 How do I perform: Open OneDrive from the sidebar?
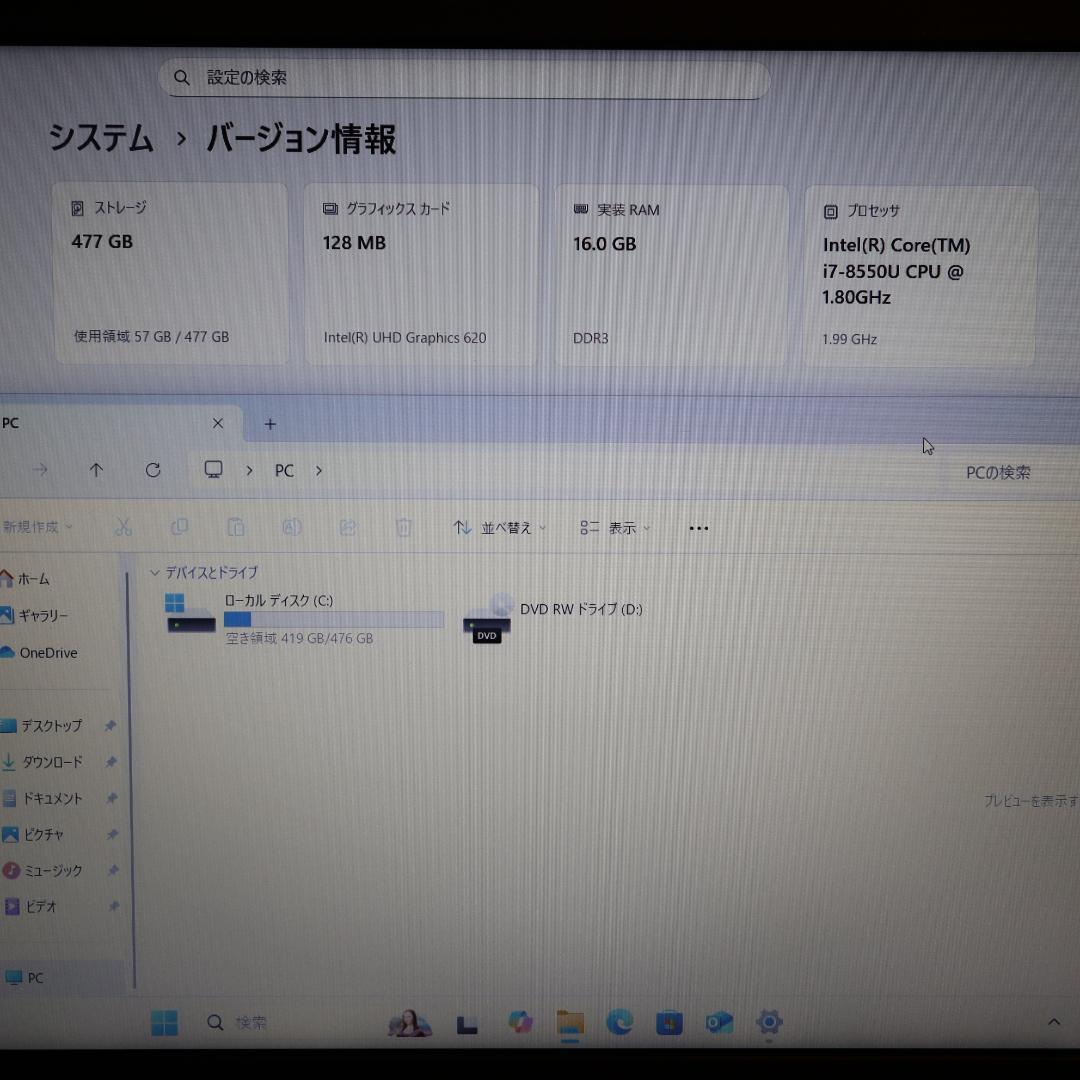tap(47, 653)
